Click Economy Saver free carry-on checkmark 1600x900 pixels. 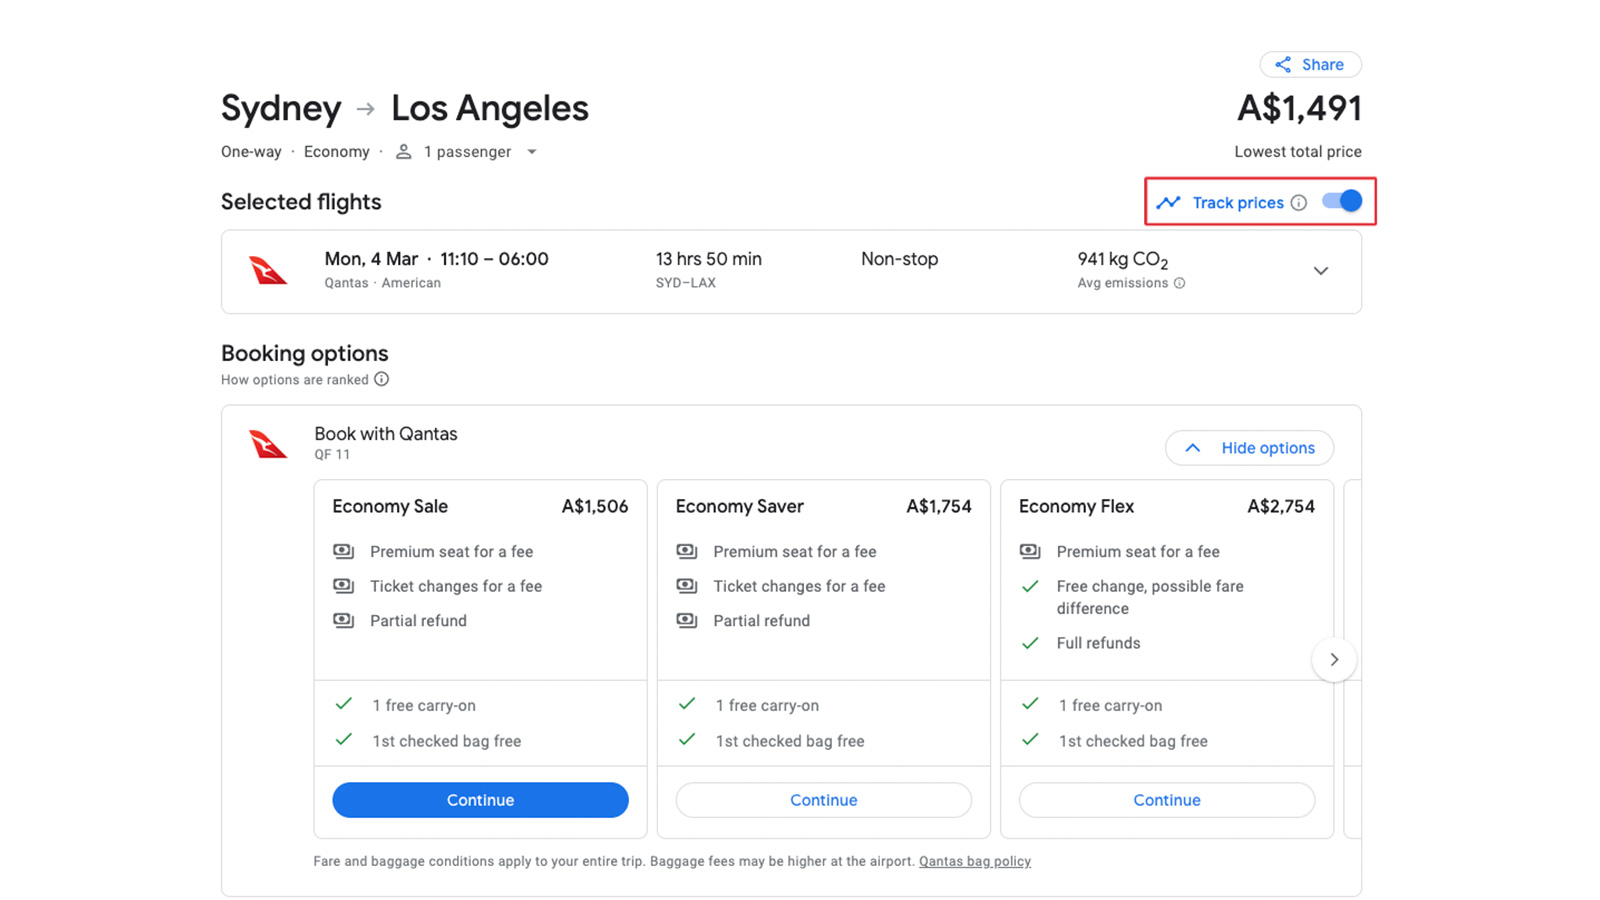(x=686, y=704)
